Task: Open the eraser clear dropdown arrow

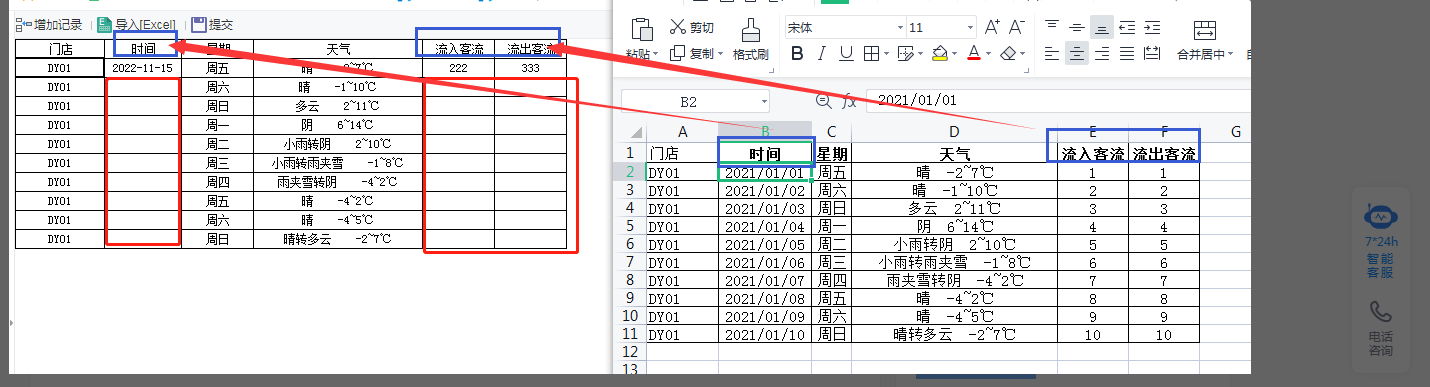Action: (x=1023, y=54)
